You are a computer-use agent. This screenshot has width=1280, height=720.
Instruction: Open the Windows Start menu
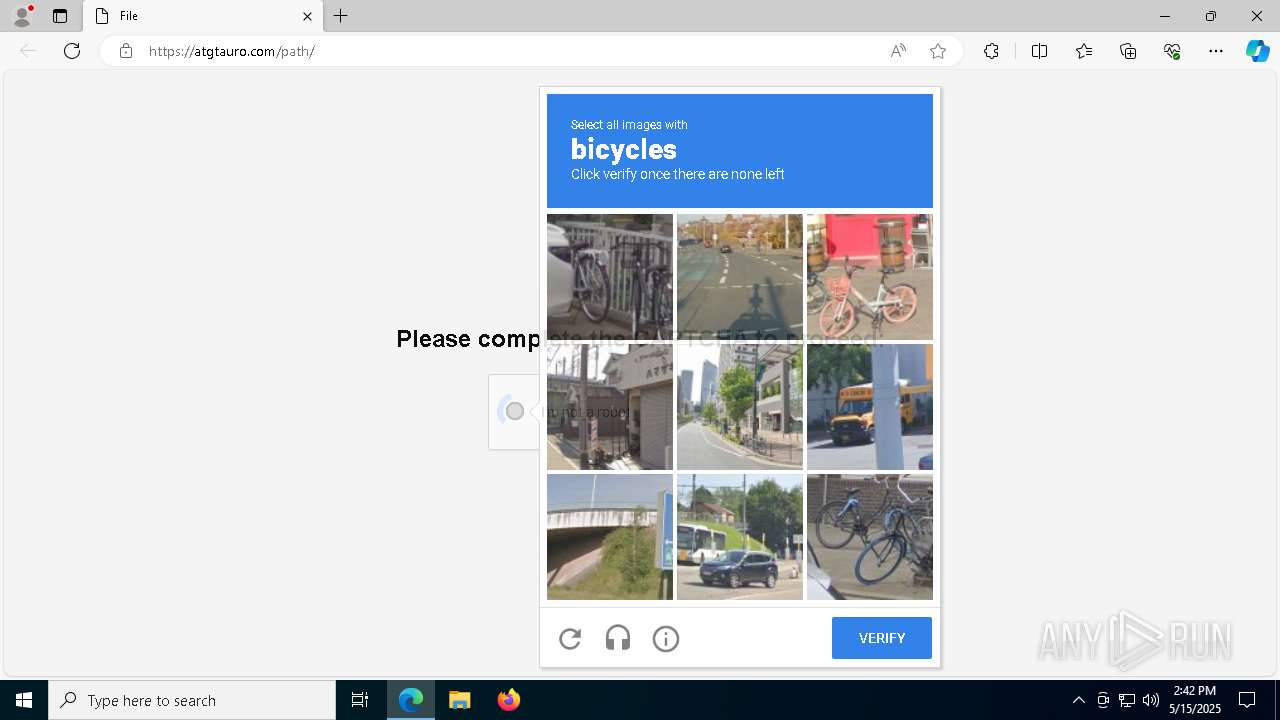(x=24, y=700)
